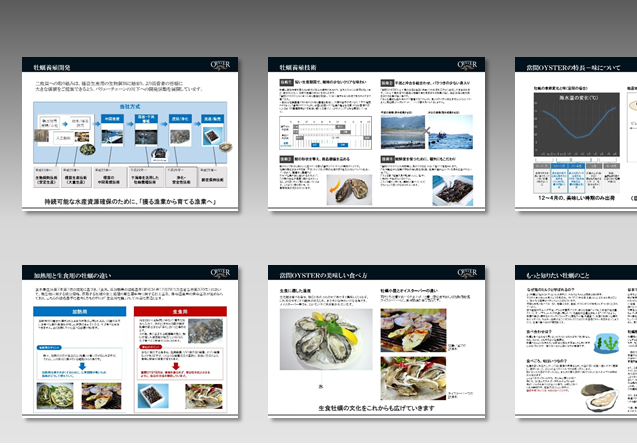Click the 加熱用と生食用の牡蠣の違い title text
The height and width of the screenshot is (446, 637).
pos(72,275)
